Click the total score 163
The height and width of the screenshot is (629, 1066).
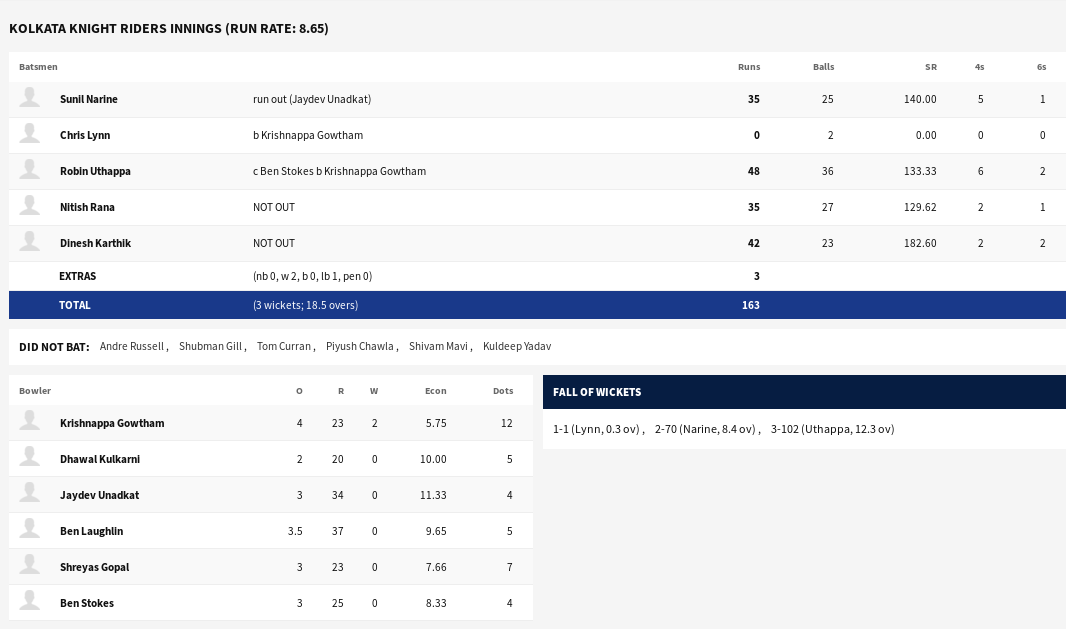point(751,305)
